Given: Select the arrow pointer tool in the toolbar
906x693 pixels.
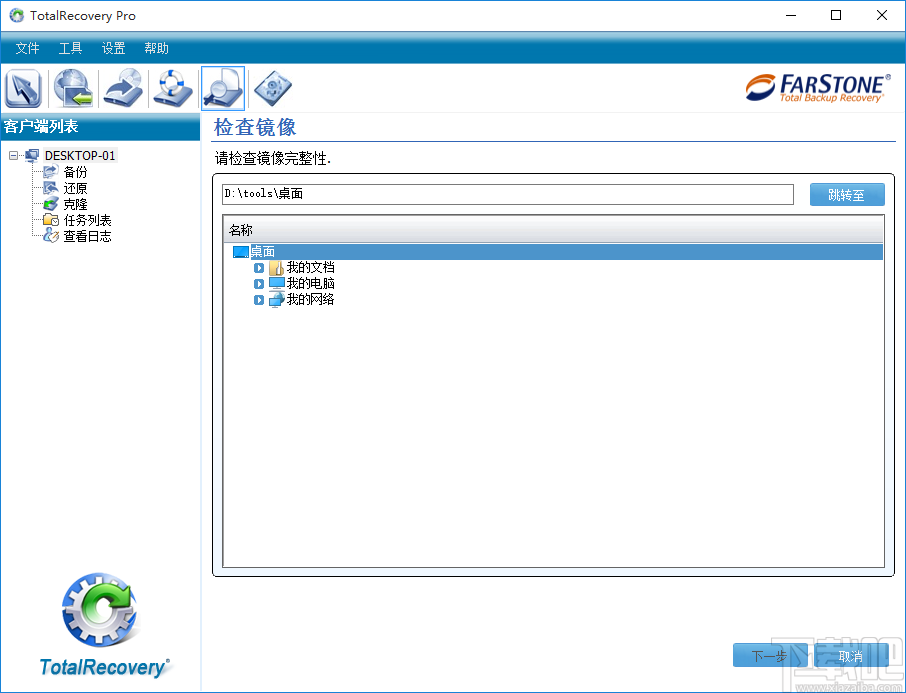Looking at the screenshot, I should click(x=22, y=88).
